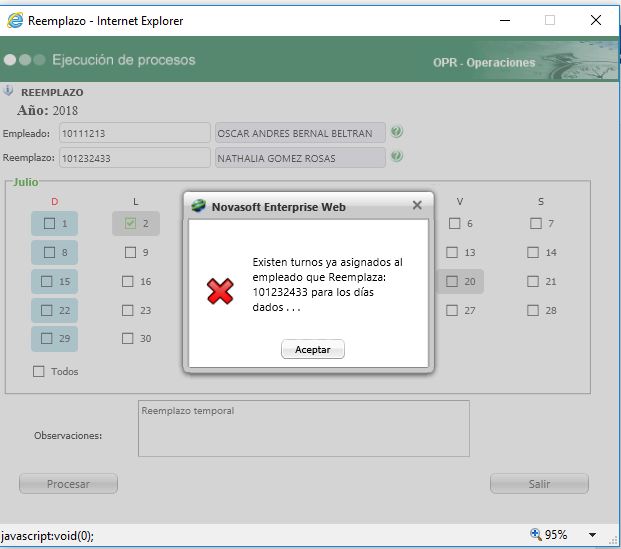Click the Aceptar button in the dialog
This screenshot has width=621, height=549.
coord(312,349)
